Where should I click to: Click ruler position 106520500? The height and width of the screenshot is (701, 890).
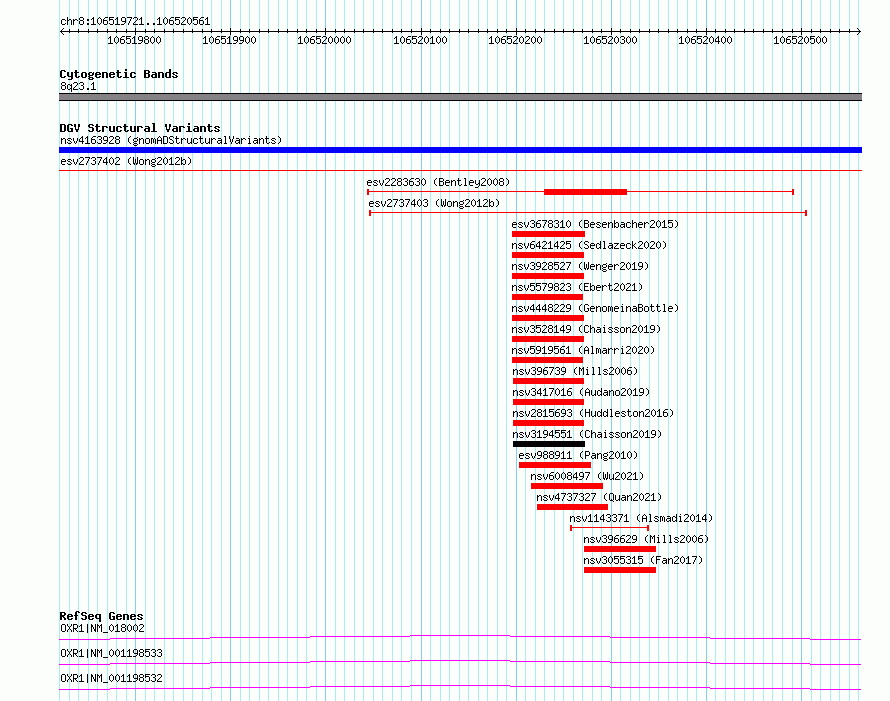(800, 40)
